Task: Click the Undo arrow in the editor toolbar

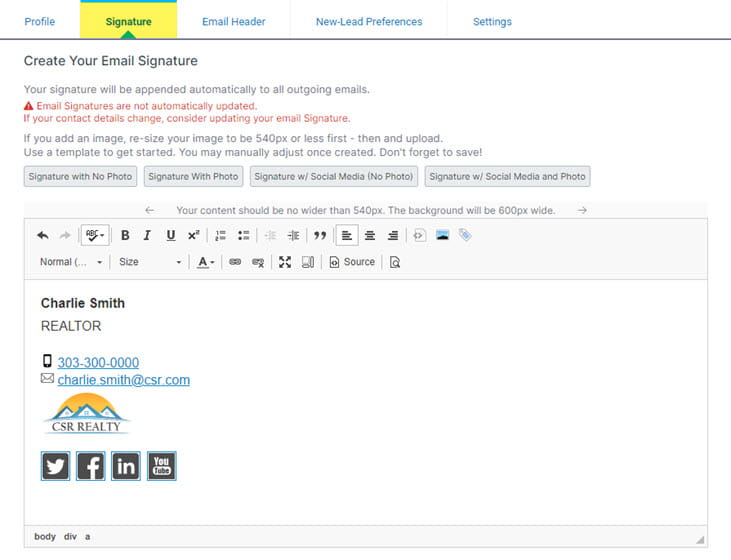Action: point(42,236)
